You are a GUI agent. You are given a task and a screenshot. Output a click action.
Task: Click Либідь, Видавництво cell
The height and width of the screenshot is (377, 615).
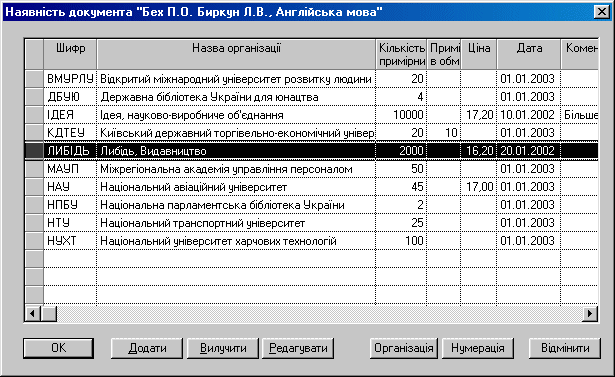coord(236,151)
